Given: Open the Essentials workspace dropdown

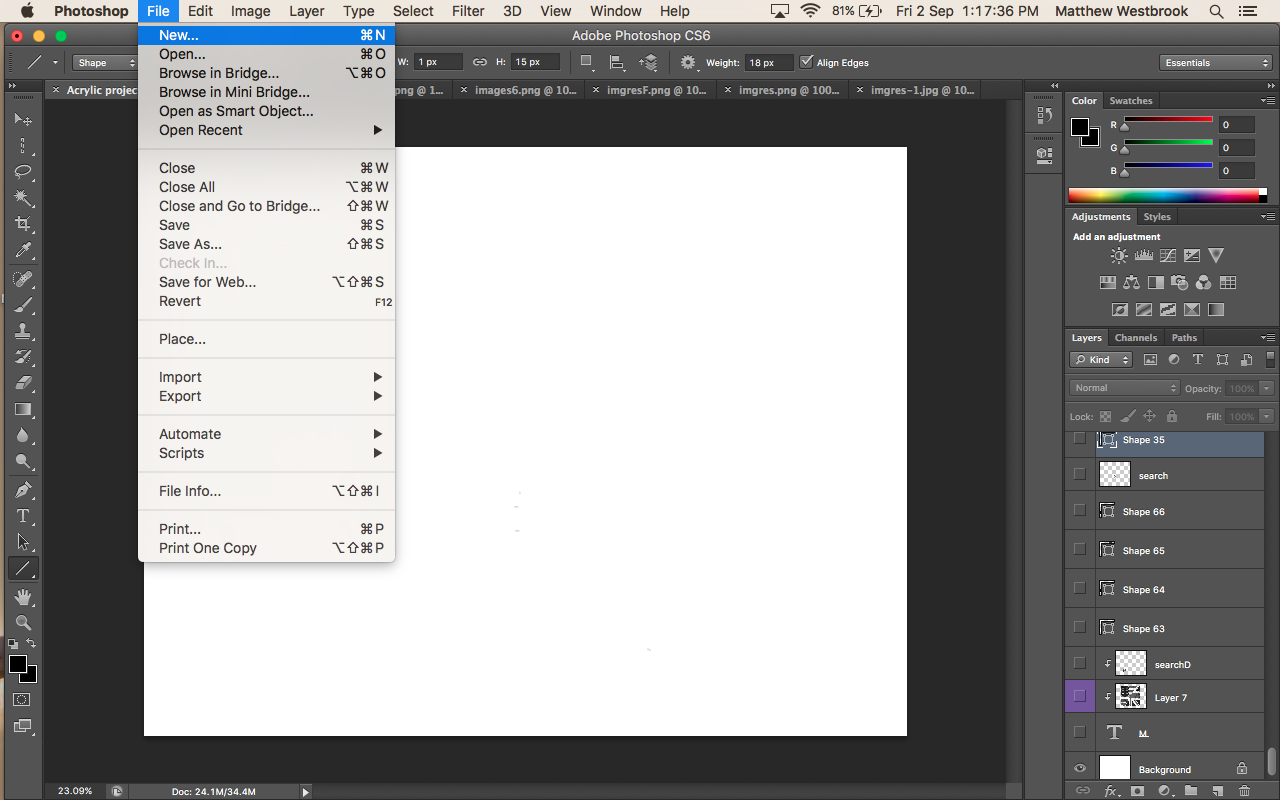Looking at the screenshot, I should 1217,62.
